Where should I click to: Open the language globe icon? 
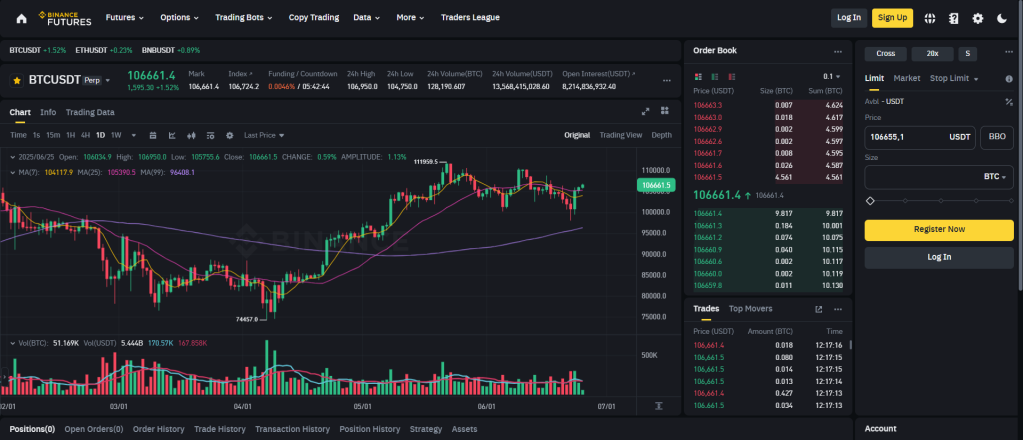930,18
